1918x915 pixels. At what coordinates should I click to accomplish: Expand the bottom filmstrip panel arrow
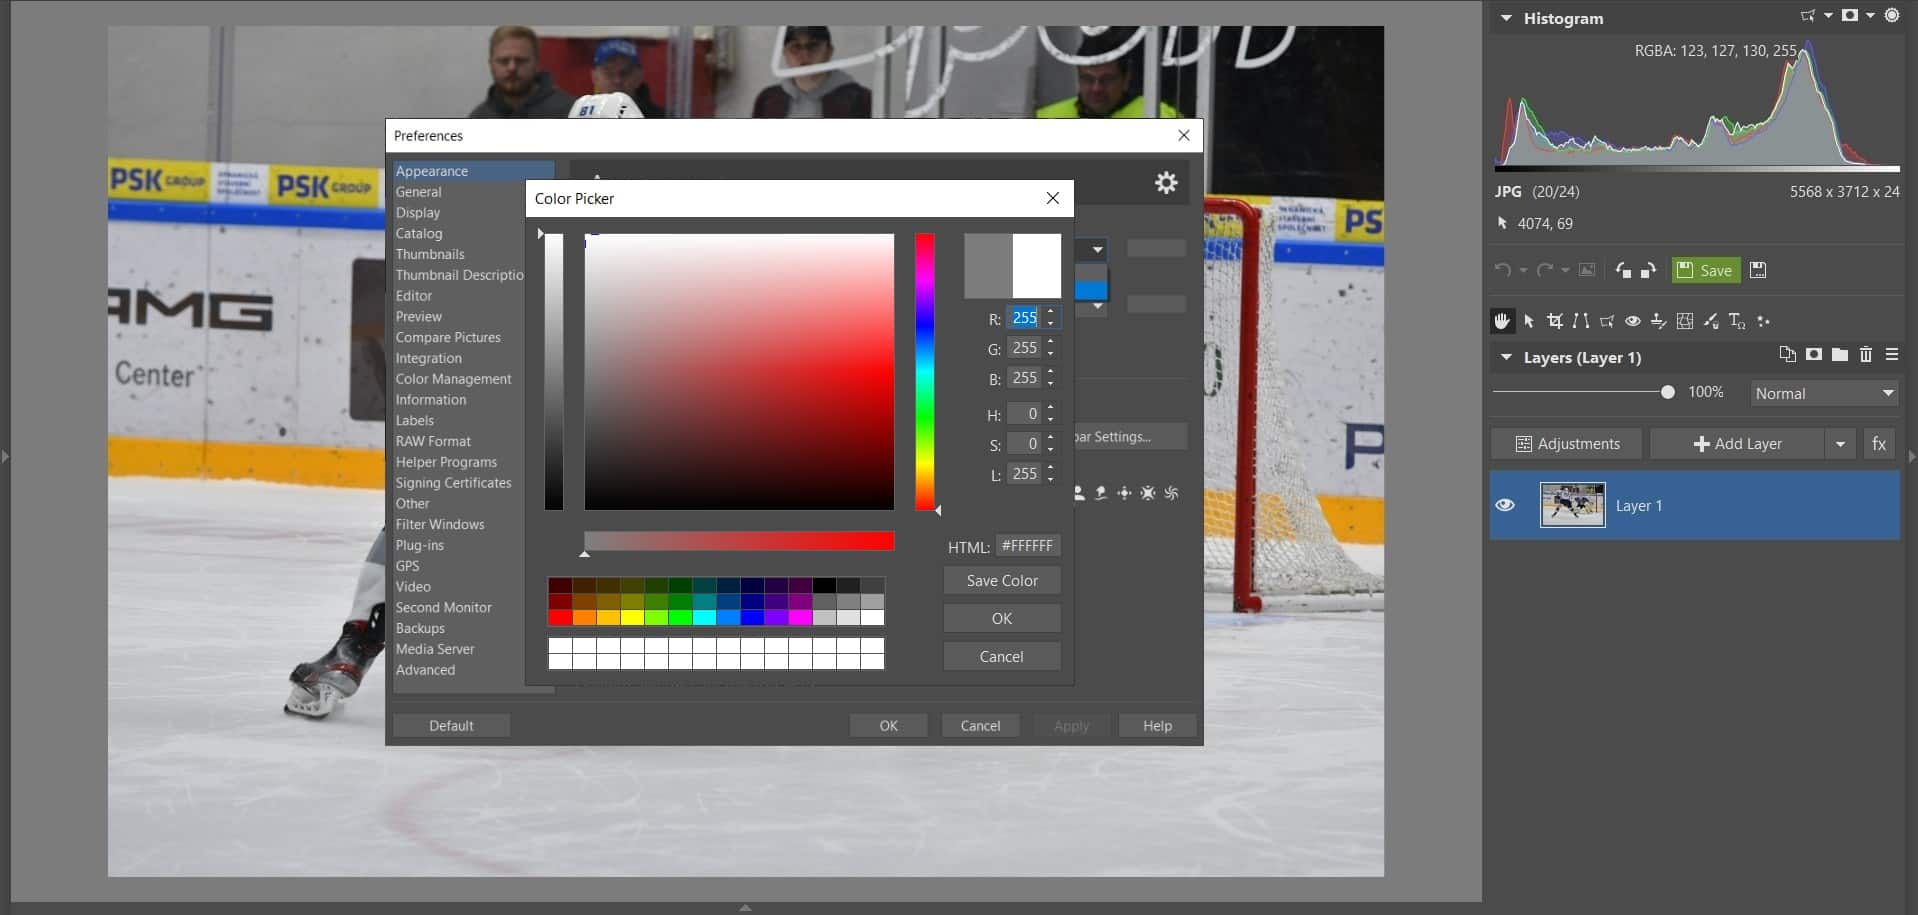[x=745, y=908]
